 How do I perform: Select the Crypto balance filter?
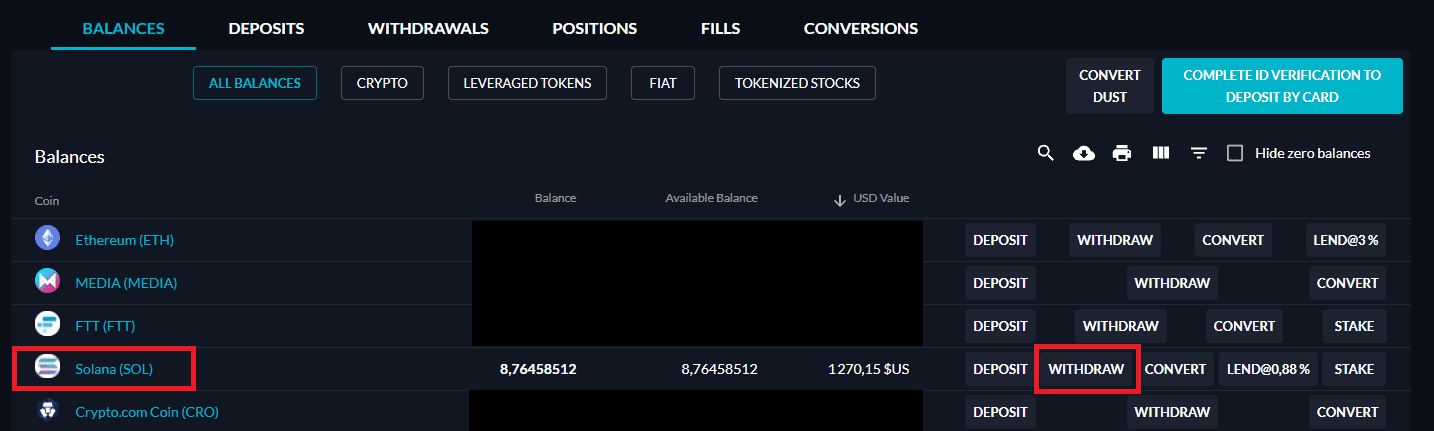(382, 83)
